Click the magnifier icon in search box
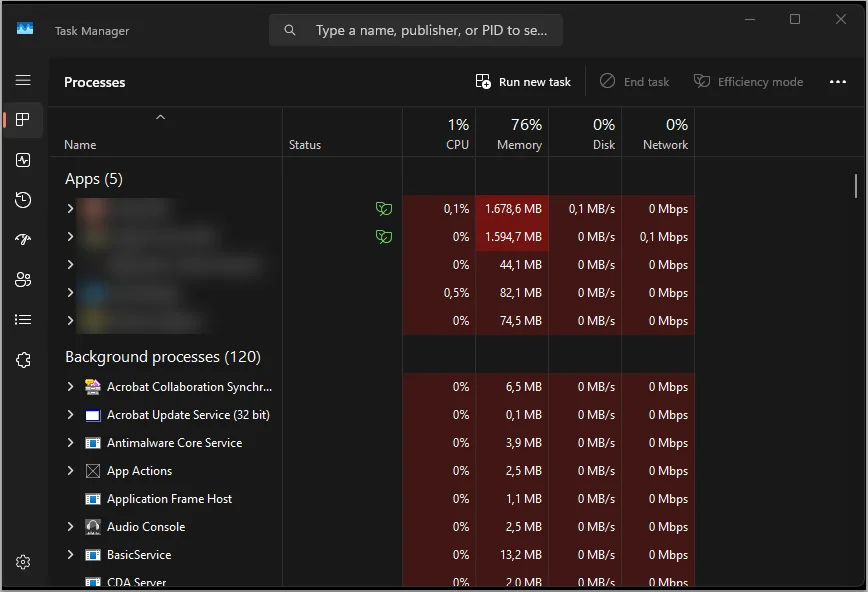868x592 pixels. coord(290,30)
